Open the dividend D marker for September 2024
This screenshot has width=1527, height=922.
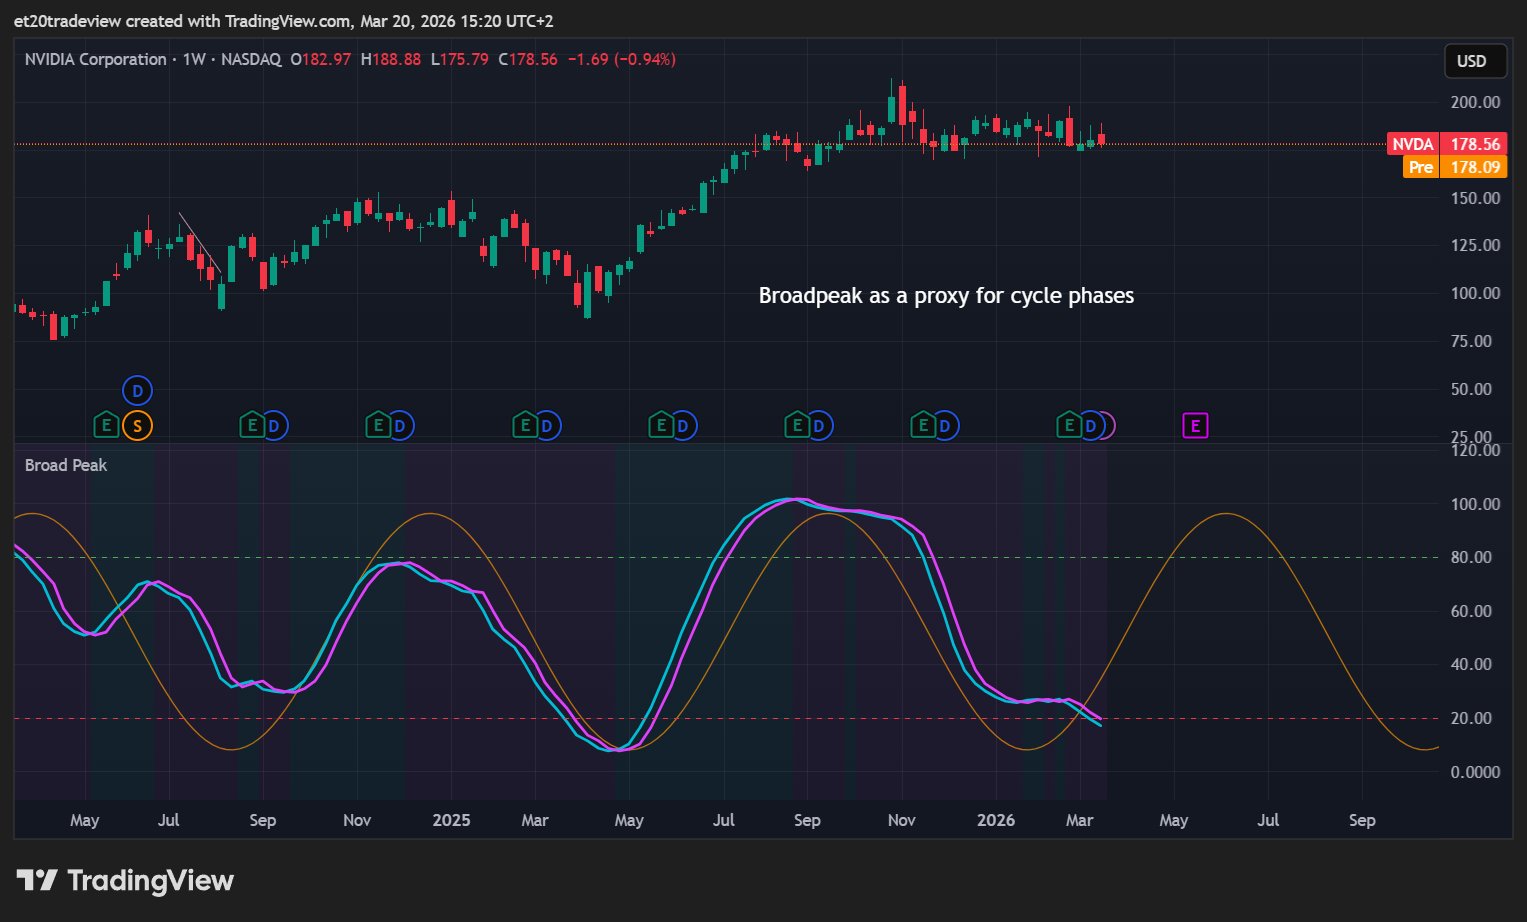pos(274,426)
